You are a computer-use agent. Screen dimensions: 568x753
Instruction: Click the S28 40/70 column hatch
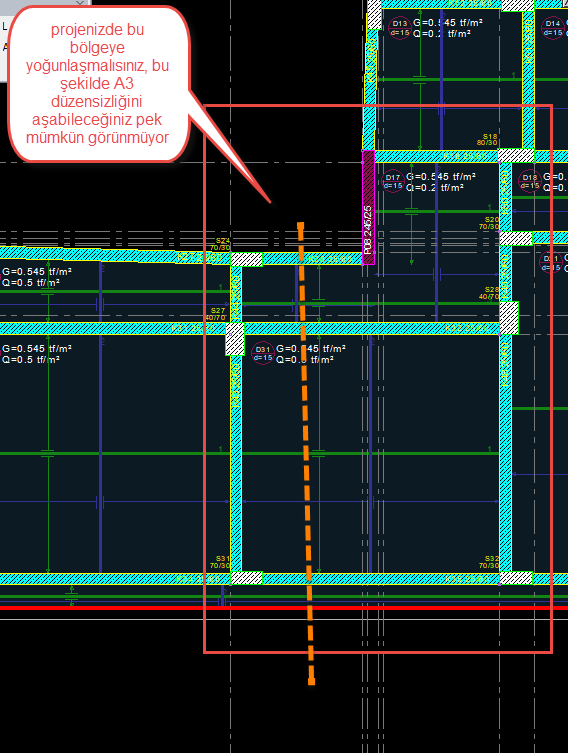tap(509, 317)
